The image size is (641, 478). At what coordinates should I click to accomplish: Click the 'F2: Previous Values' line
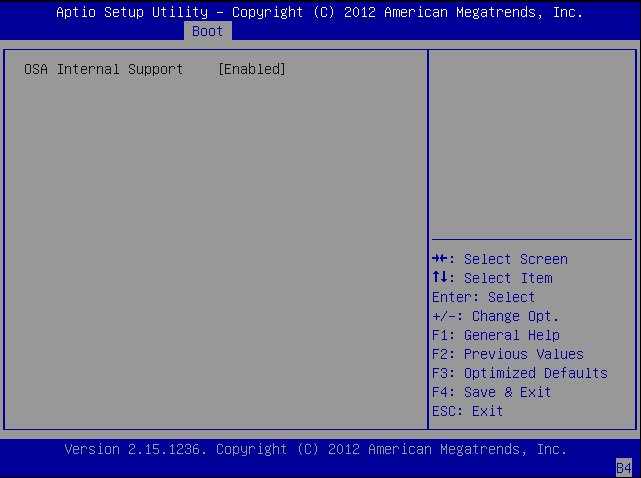pos(508,354)
